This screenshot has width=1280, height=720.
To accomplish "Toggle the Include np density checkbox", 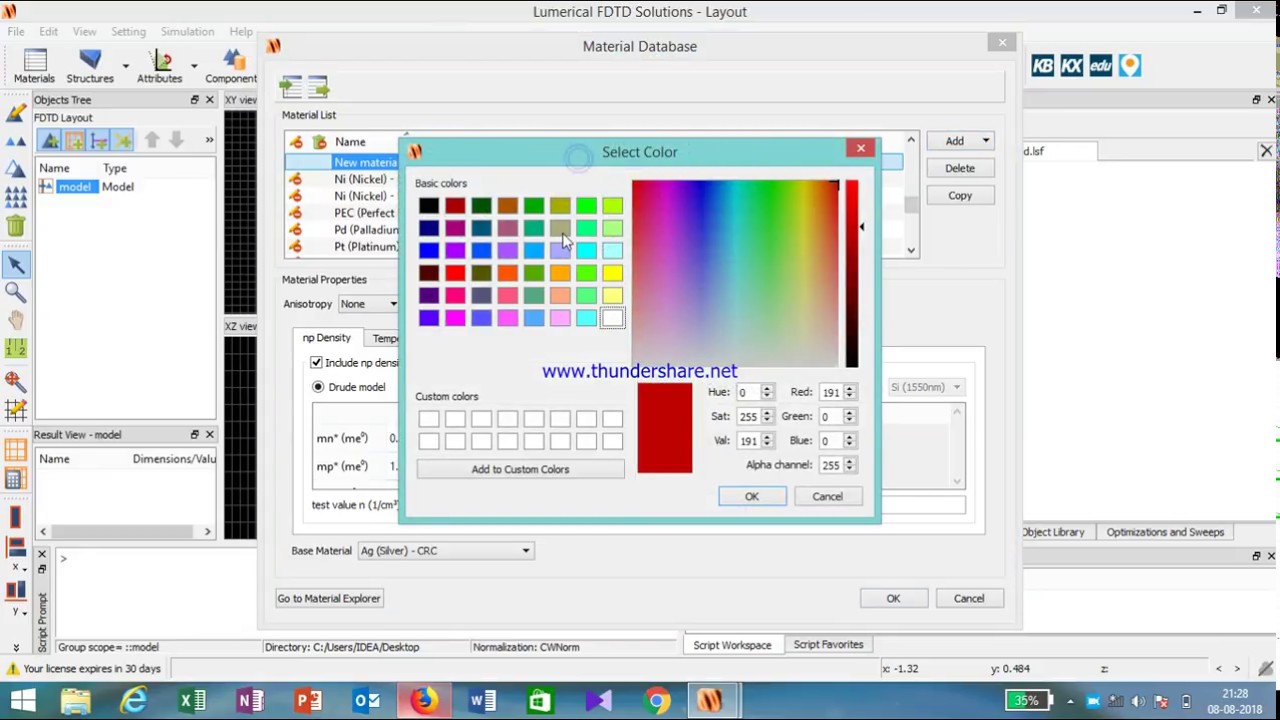I will click(x=317, y=362).
